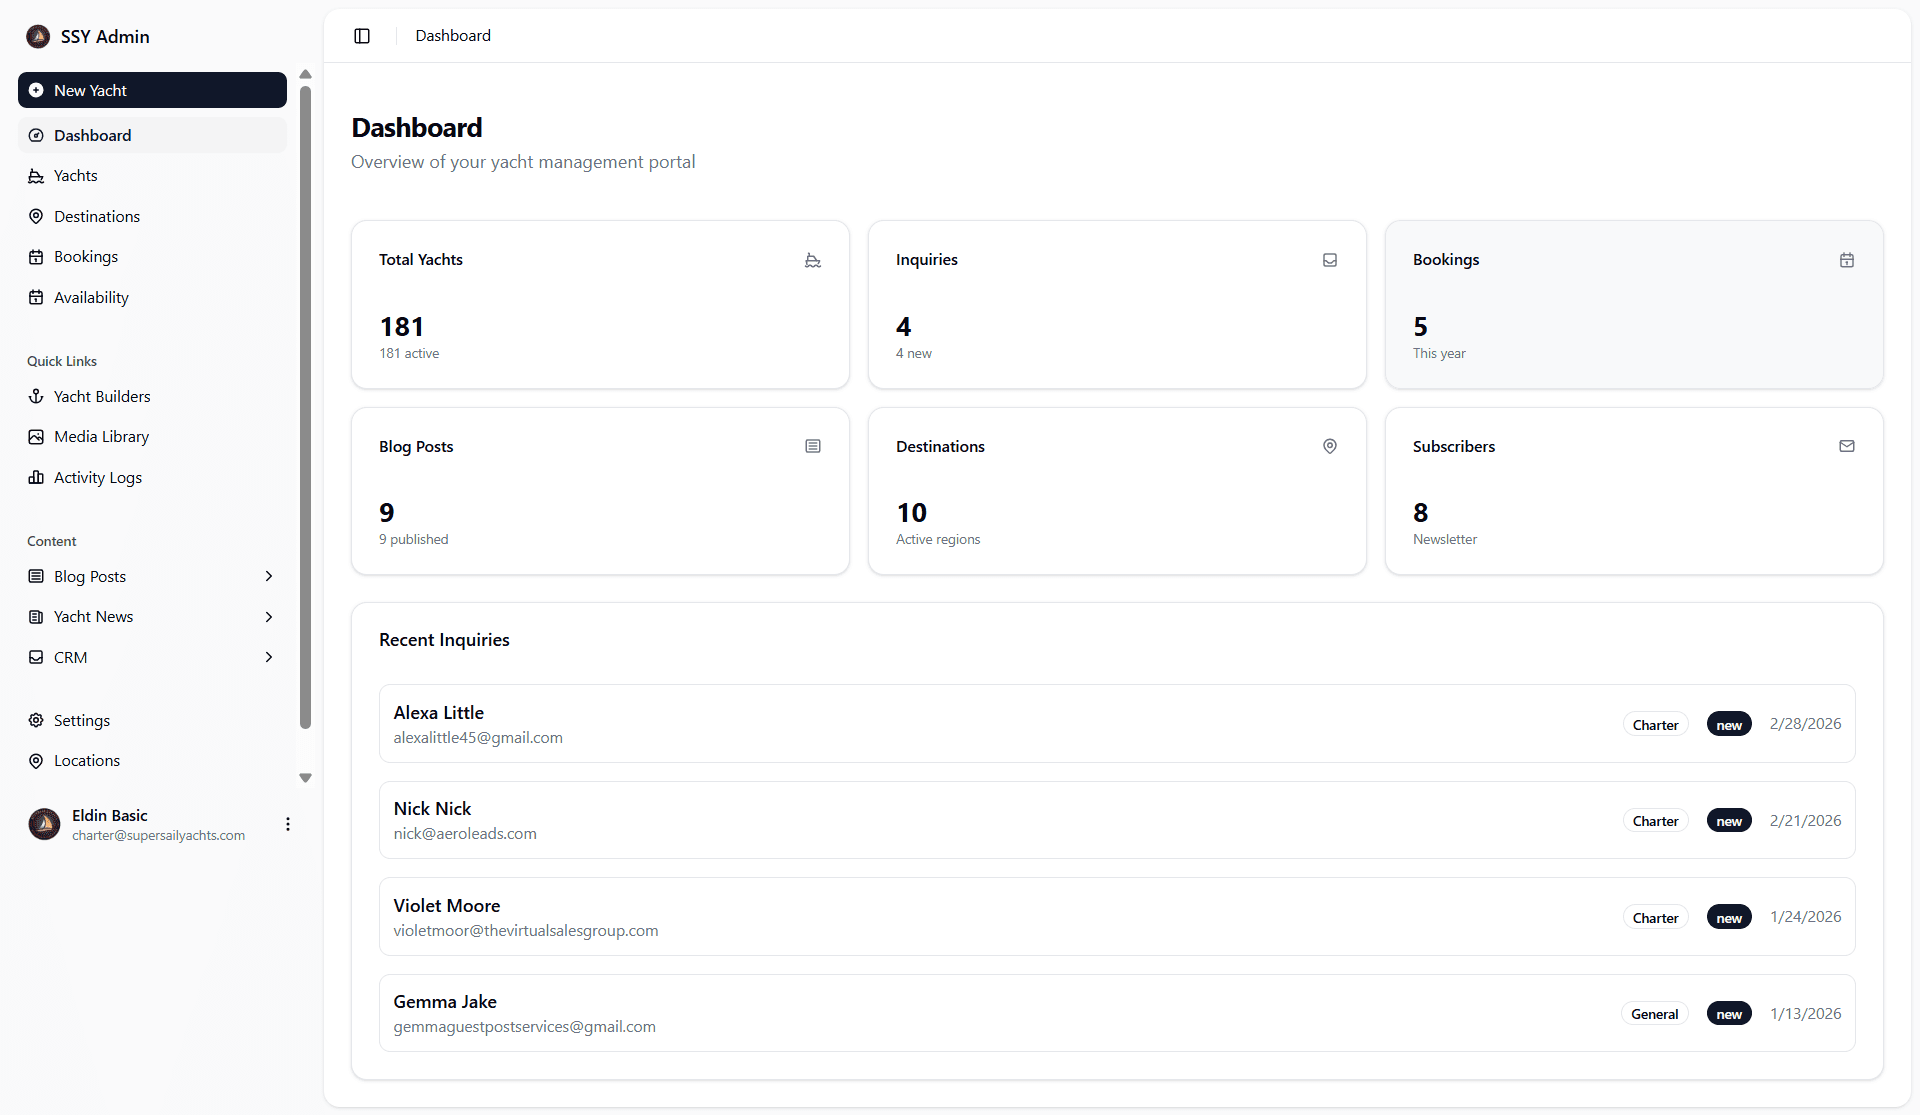
Task: Open the three-dot menu next to Eldin Basic
Action: [288, 824]
